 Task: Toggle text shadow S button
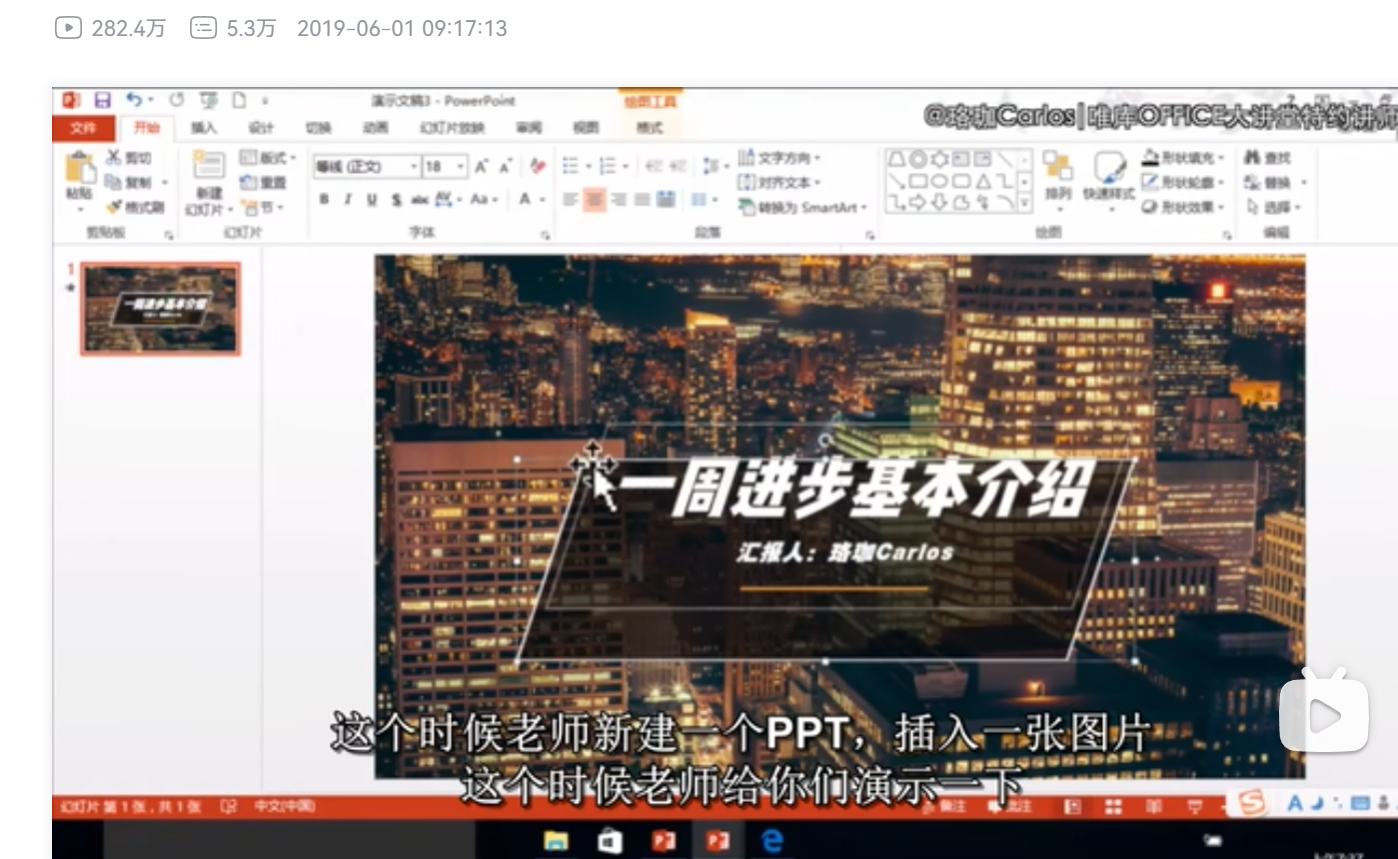click(396, 200)
